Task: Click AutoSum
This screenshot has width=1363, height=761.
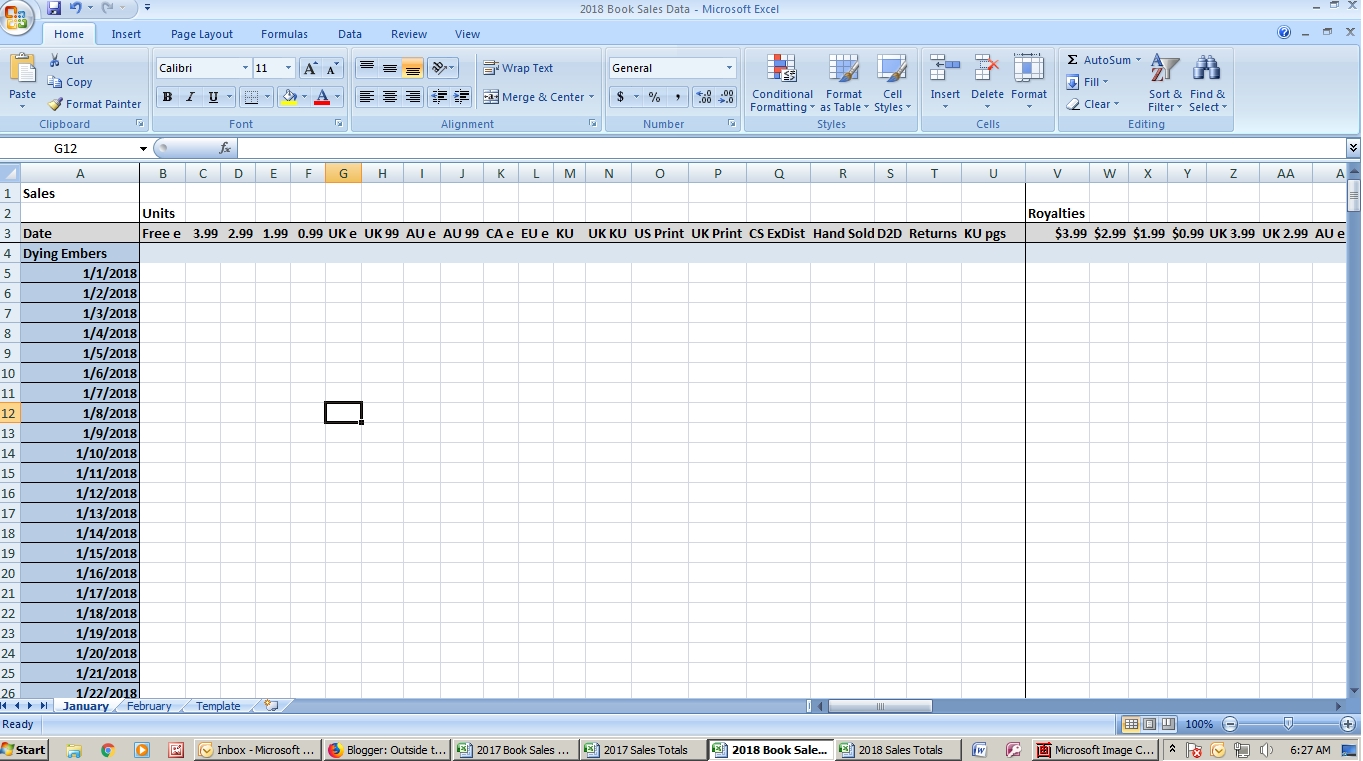Action: [1099, 60]
